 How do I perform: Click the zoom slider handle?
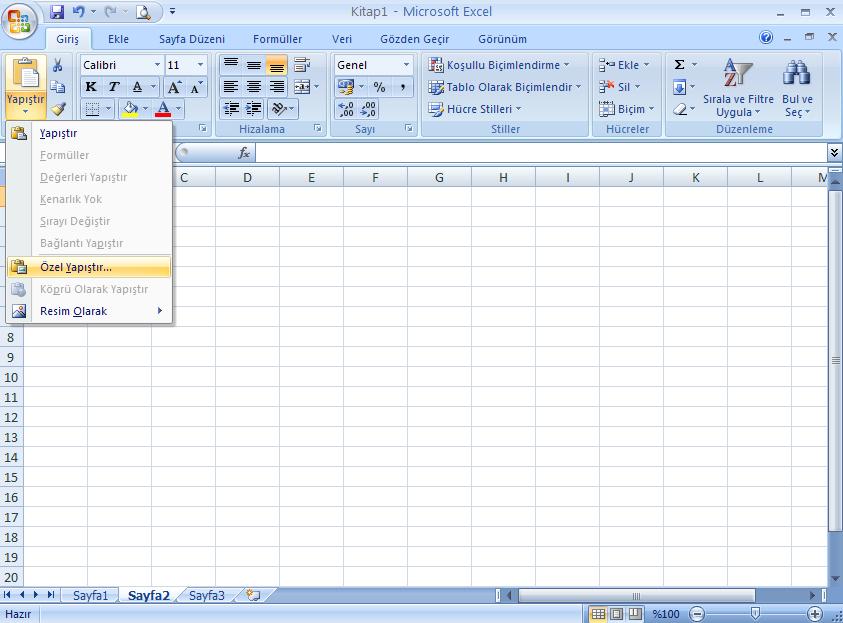pos(755,613)
